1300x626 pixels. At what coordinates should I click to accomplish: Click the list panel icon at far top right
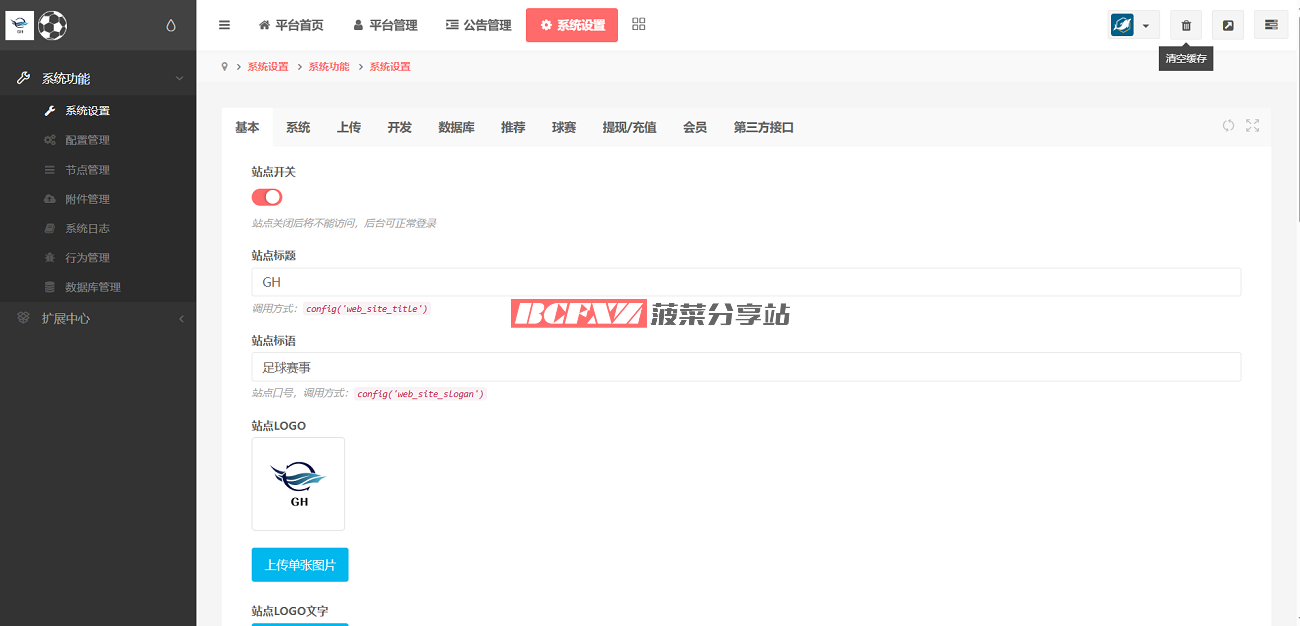(x=1271, y=25)
